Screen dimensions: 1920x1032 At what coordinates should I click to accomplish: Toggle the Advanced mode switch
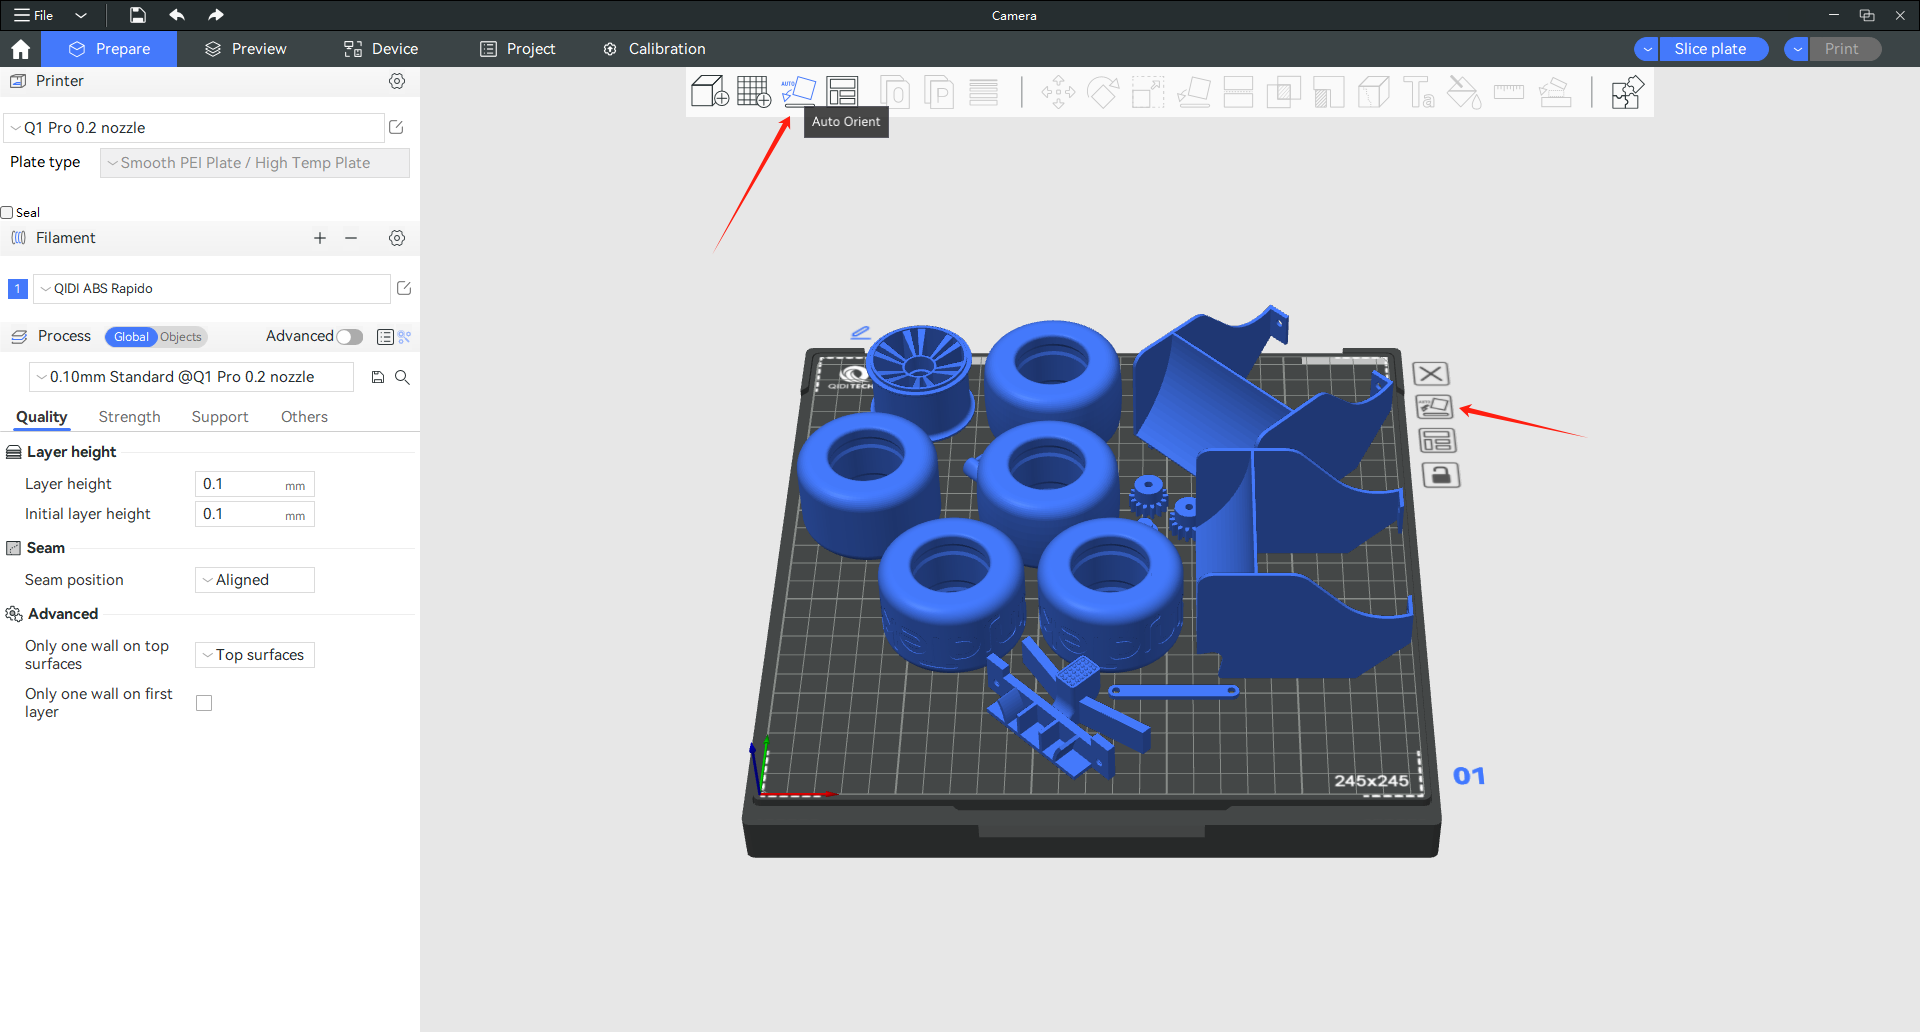pos(349,337)
